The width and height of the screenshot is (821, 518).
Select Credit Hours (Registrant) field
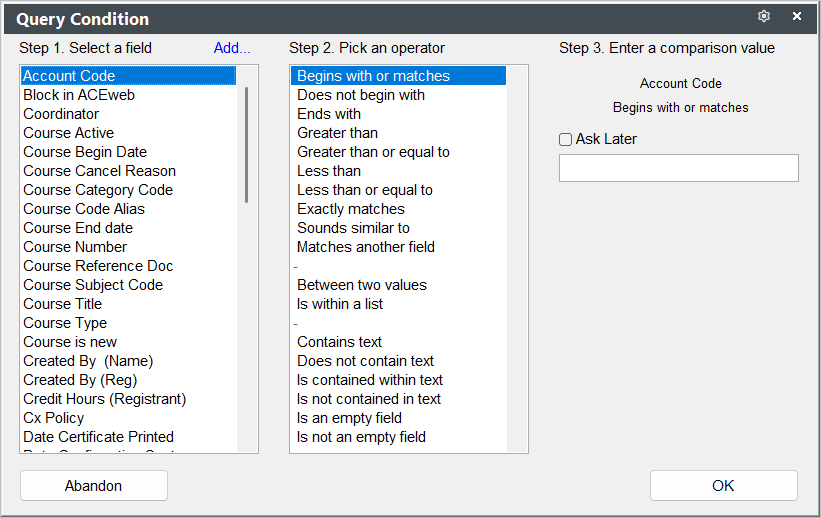pyautogui.click(x=128, y=399)
